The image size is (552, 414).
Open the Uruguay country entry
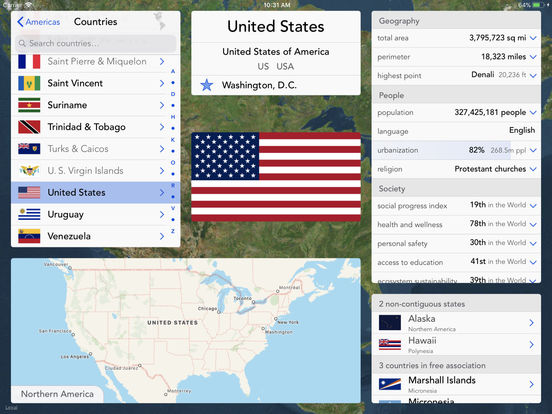pyautogui.click(x=95, y=214)
